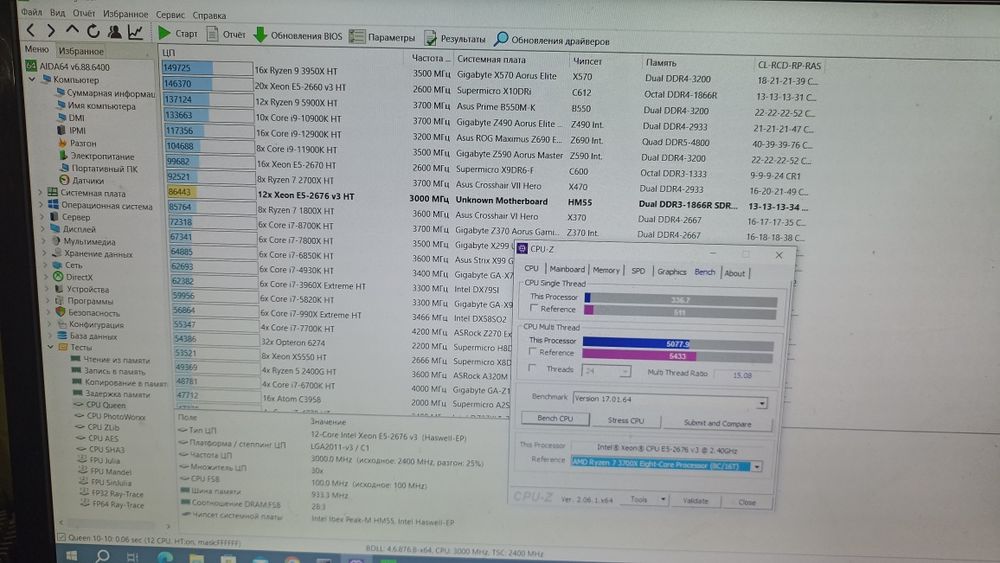Enable the Threads checkbox in CPU-Z
The image size is (1000, 563).
tap(532, 368)
